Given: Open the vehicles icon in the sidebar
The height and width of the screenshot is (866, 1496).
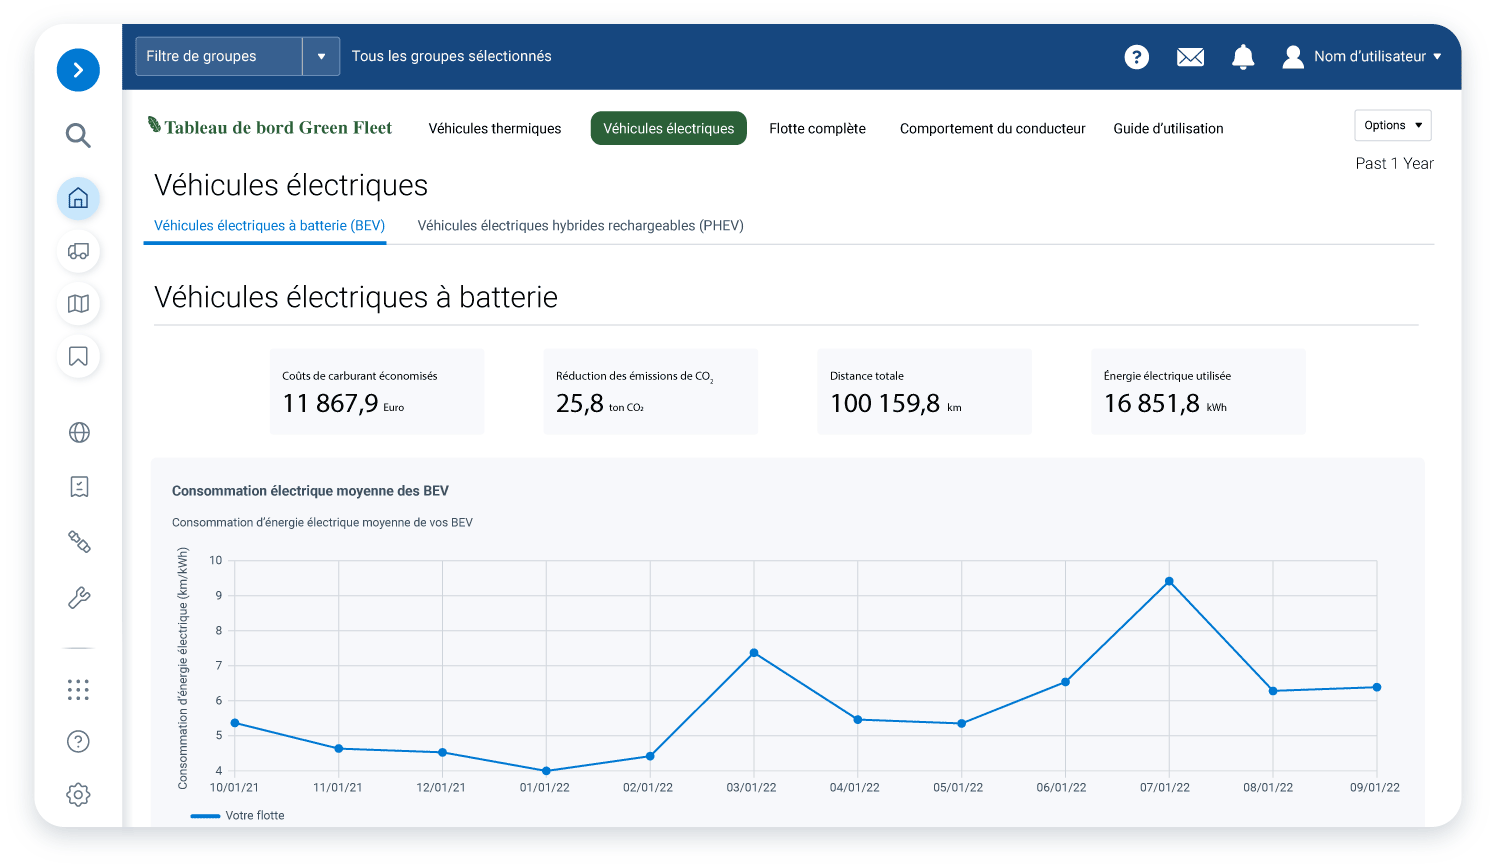Looking at the screenshot, I should point(78,252).
